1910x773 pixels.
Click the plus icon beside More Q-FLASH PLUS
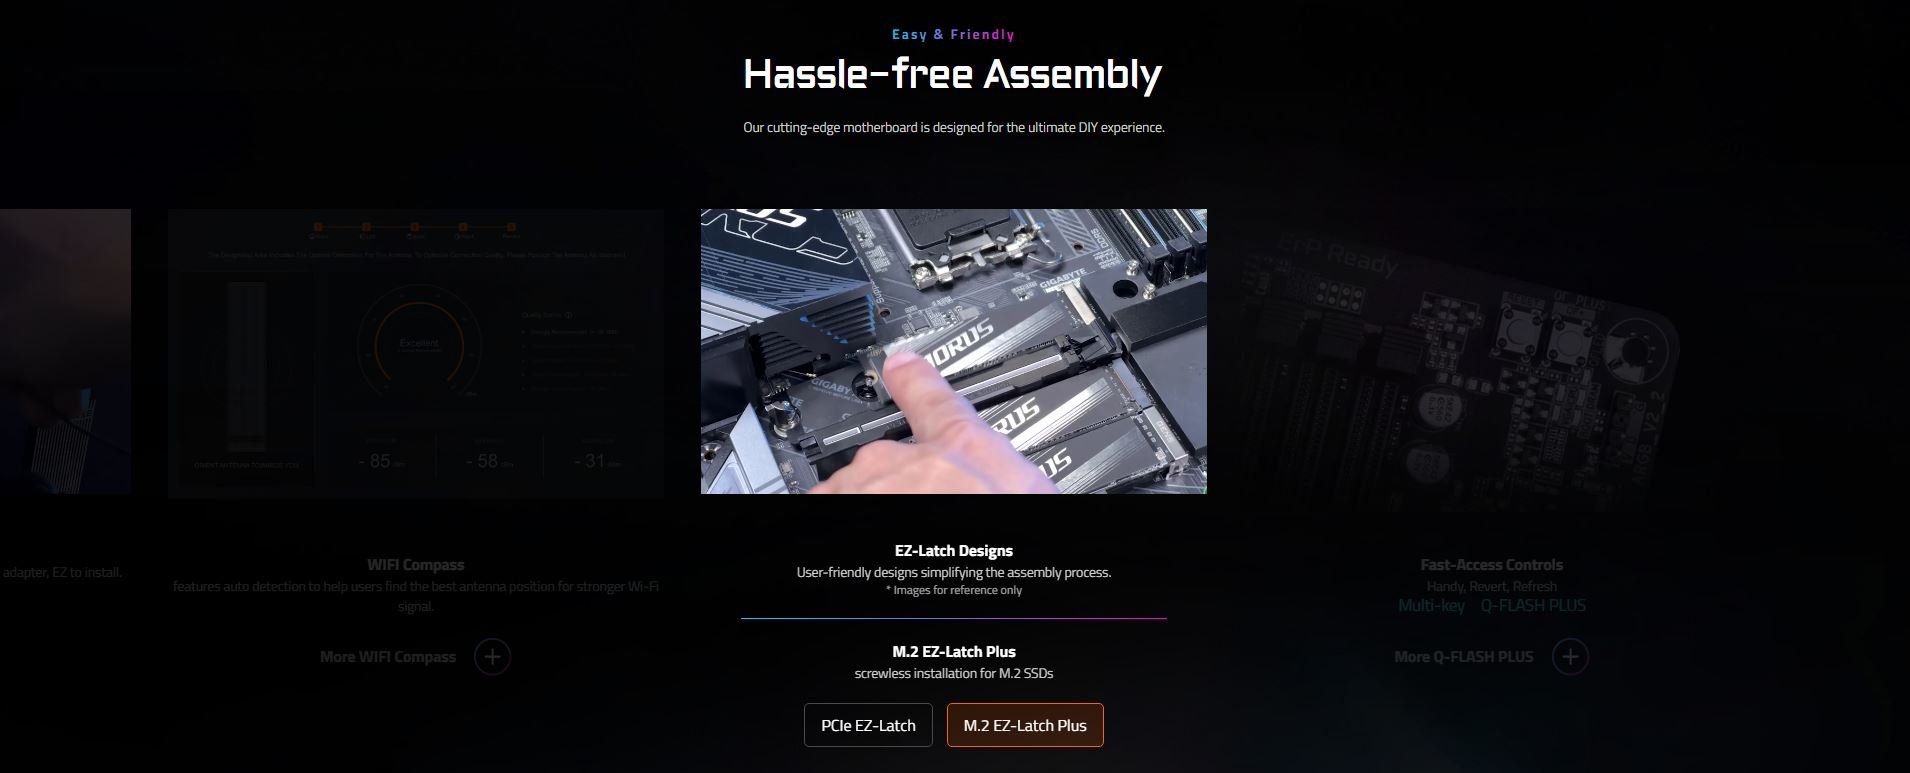tap(1570, 657)
